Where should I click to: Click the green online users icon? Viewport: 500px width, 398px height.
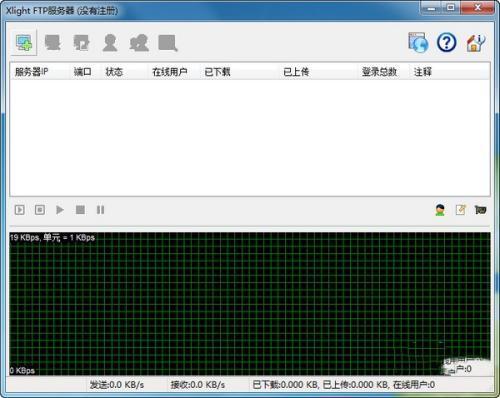point(440,210)
